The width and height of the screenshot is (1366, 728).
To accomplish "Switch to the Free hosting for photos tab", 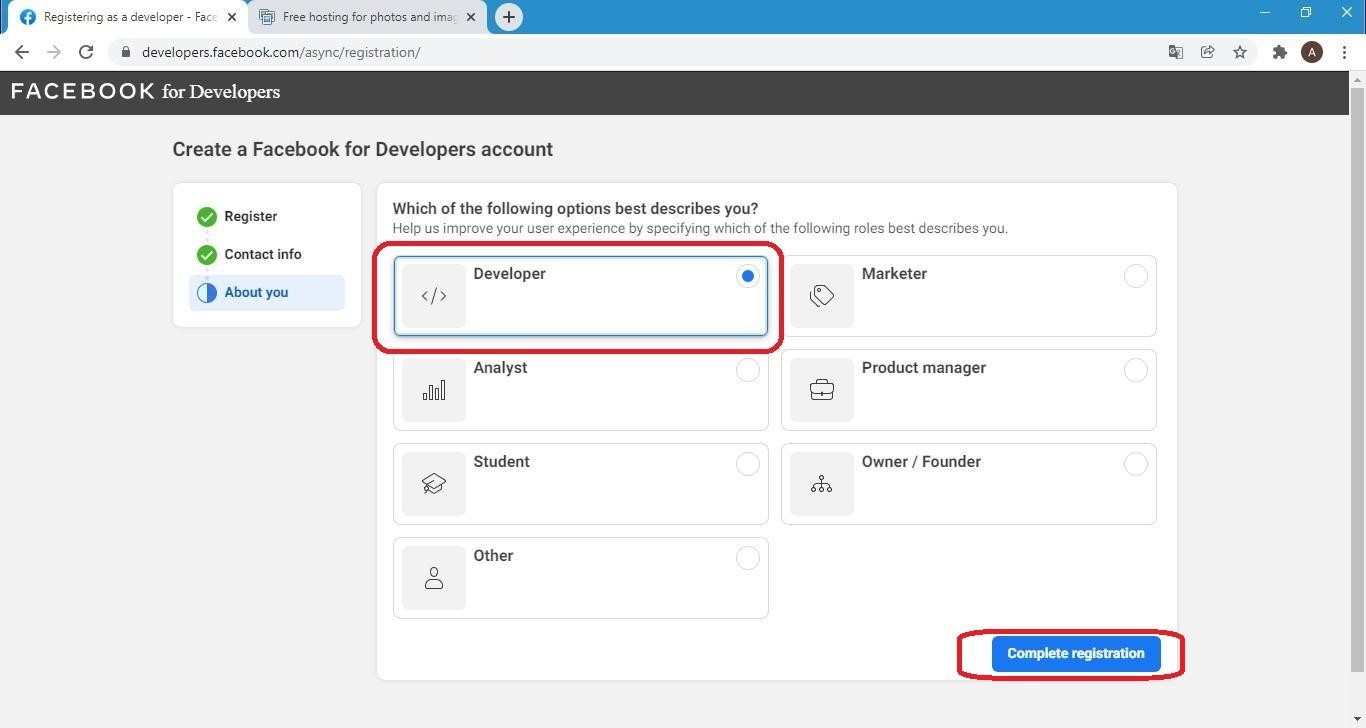I will 365,17.
